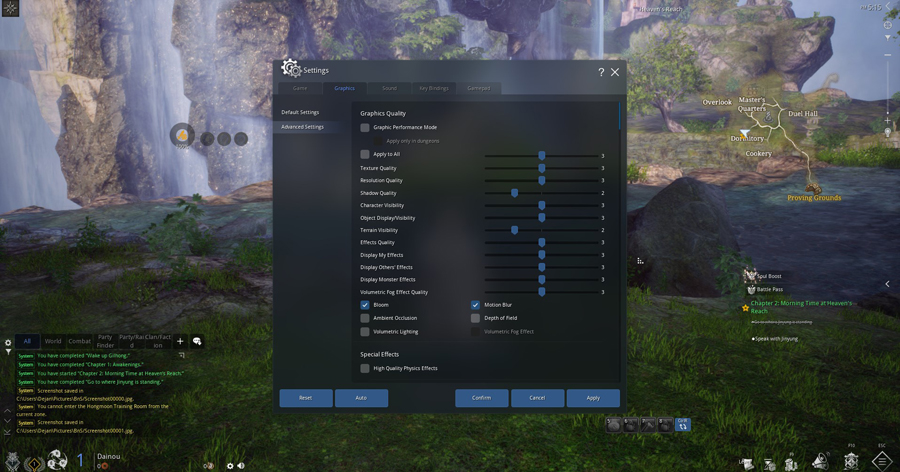
Task: Open the Soul Boost icon
Action: [750, 276]
